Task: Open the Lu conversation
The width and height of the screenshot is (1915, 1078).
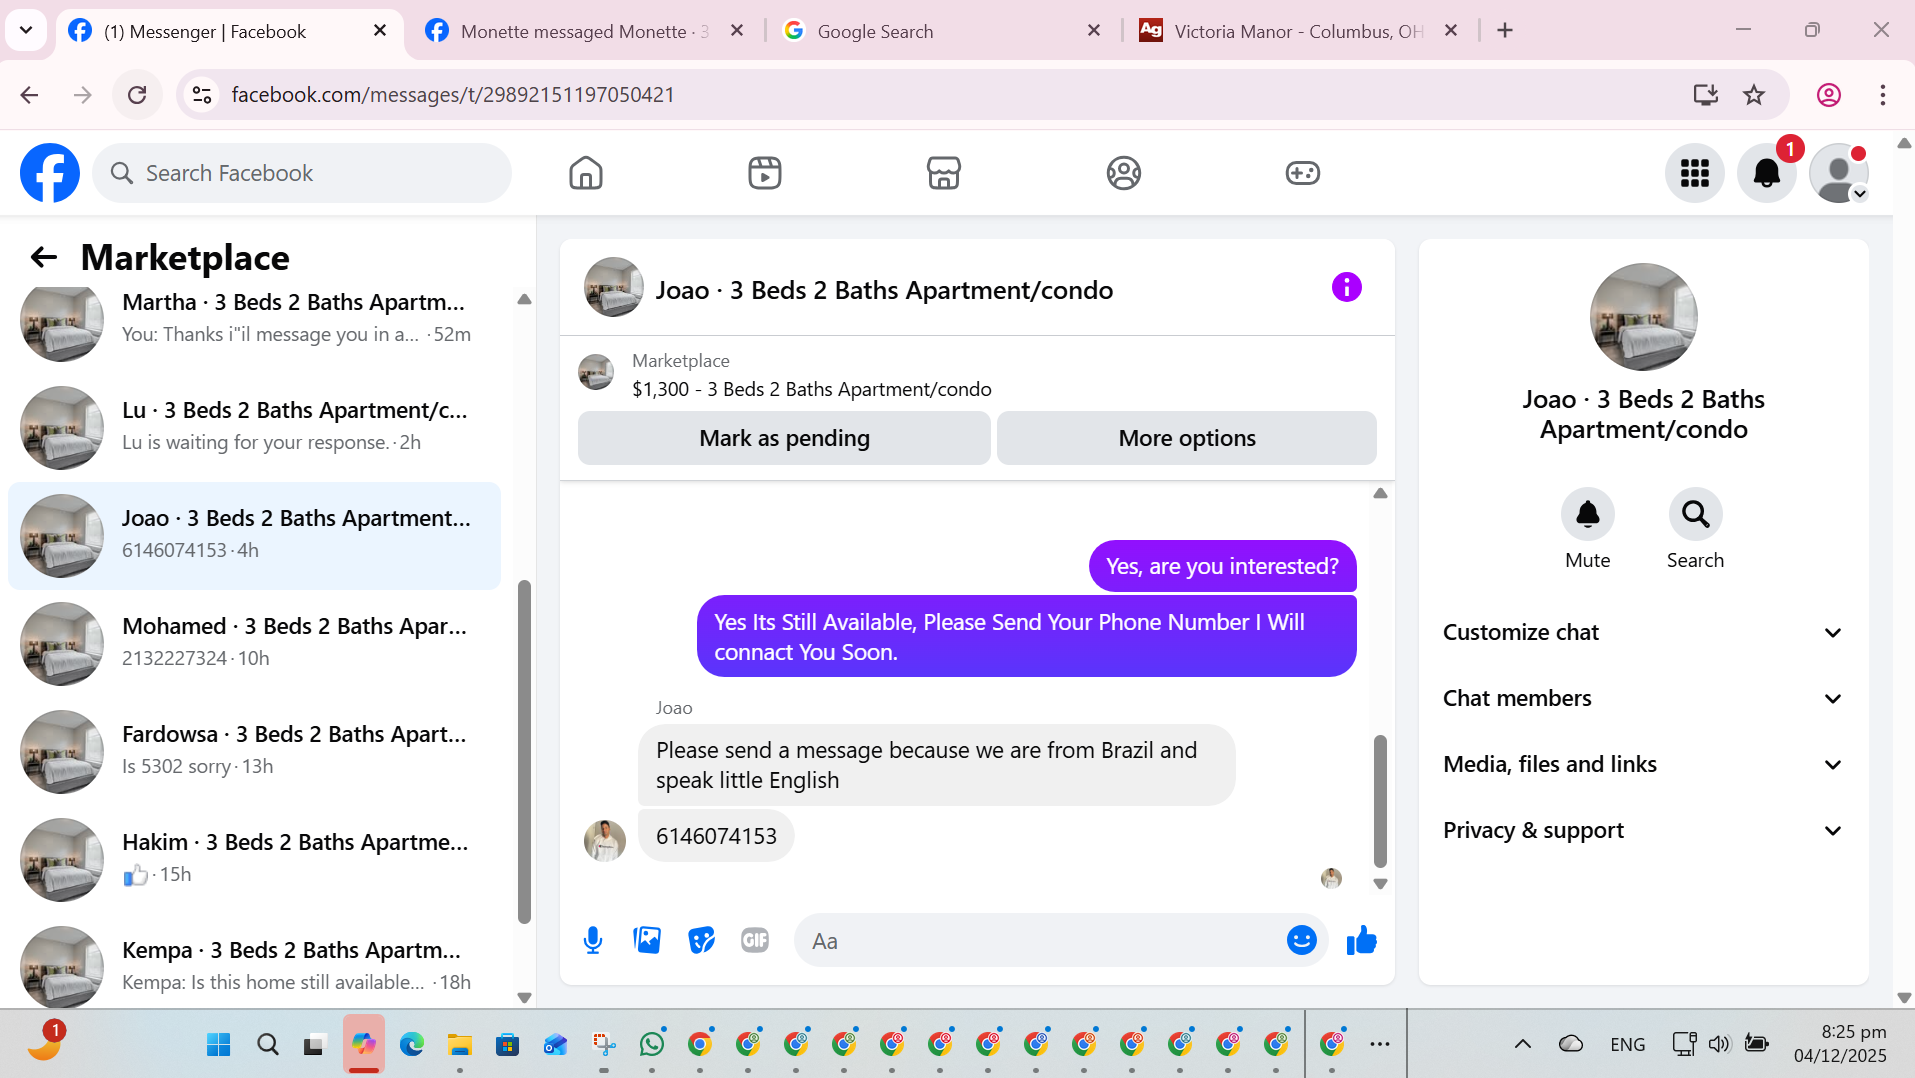Action: (x=254, y=428)
